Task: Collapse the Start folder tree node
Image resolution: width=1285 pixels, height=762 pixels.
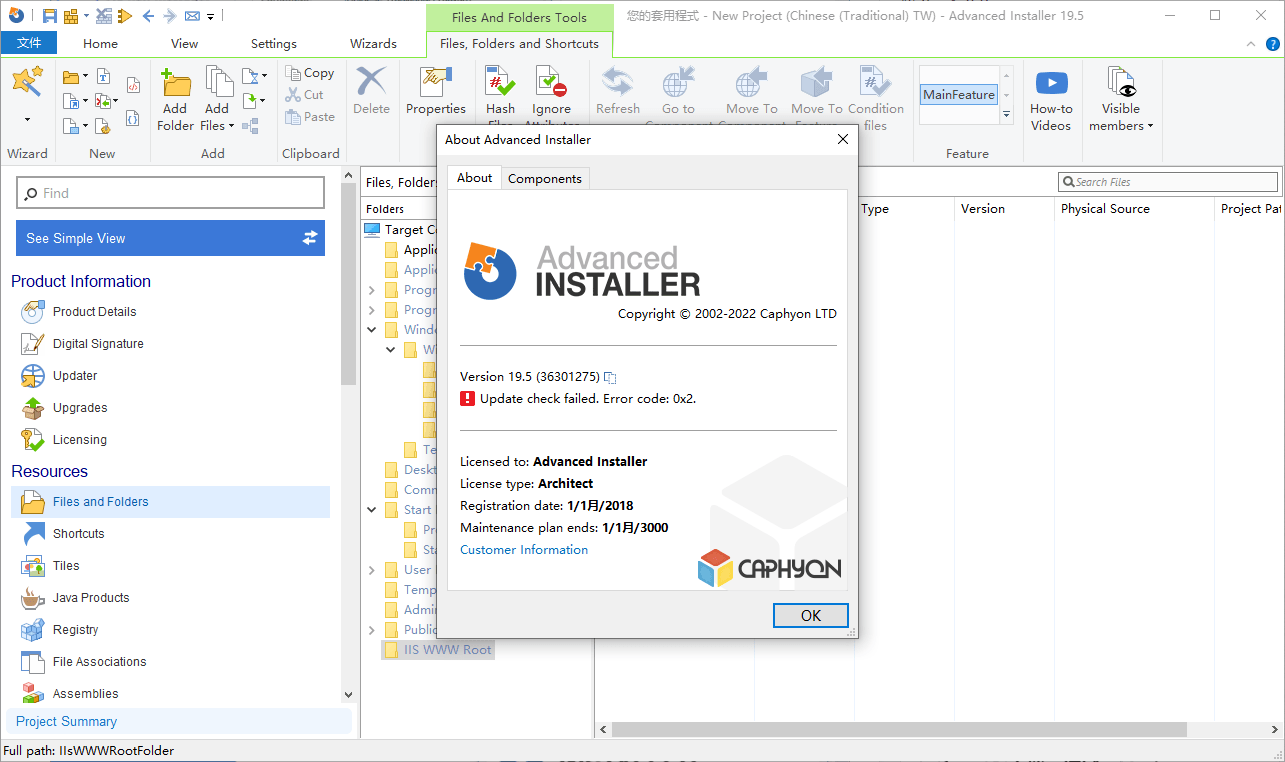Action: [x=372, y=510]
